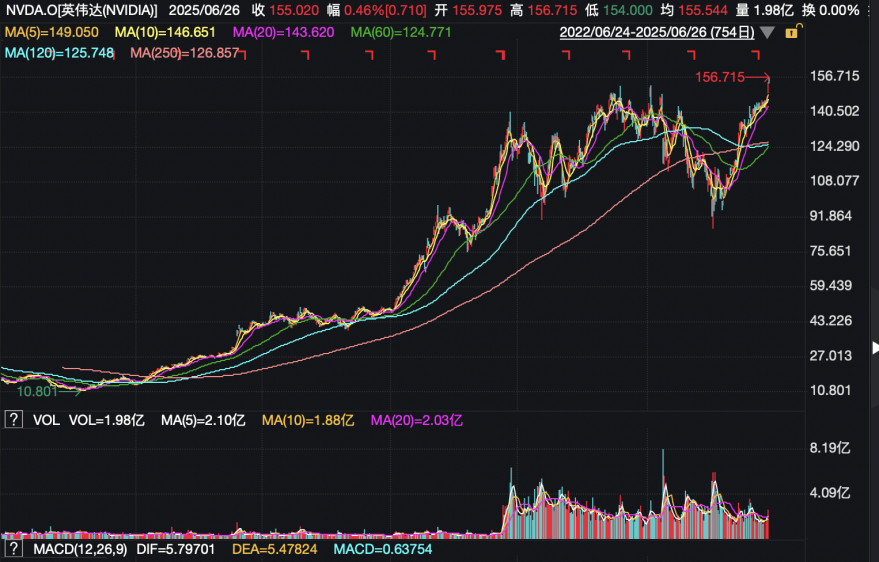Screen dimensions: 879x562
Task: Click the close price 收 155.020
Action: [x=285, y=10]
